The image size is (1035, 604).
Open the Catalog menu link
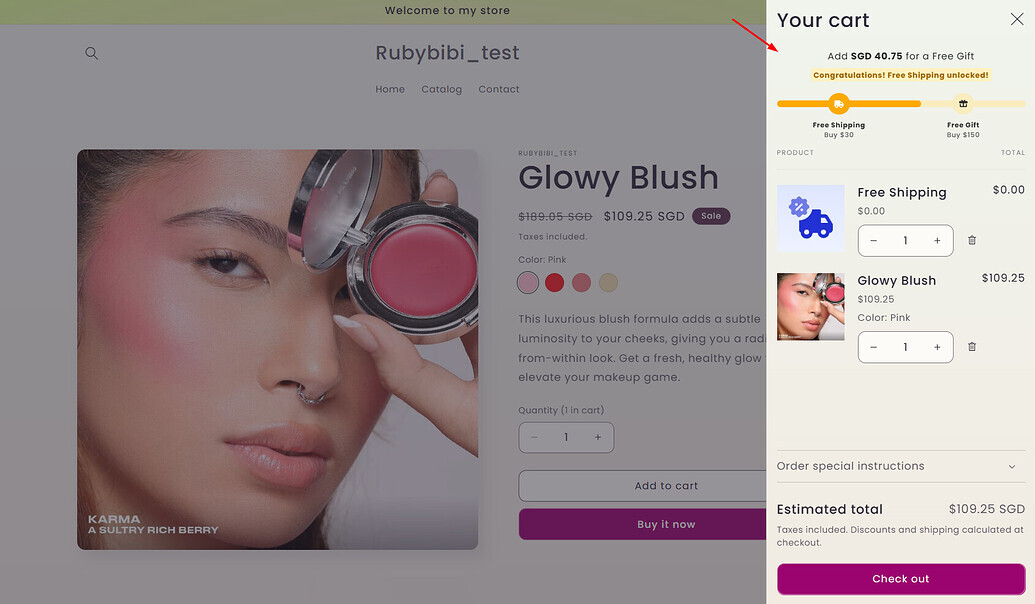(441, 89)
